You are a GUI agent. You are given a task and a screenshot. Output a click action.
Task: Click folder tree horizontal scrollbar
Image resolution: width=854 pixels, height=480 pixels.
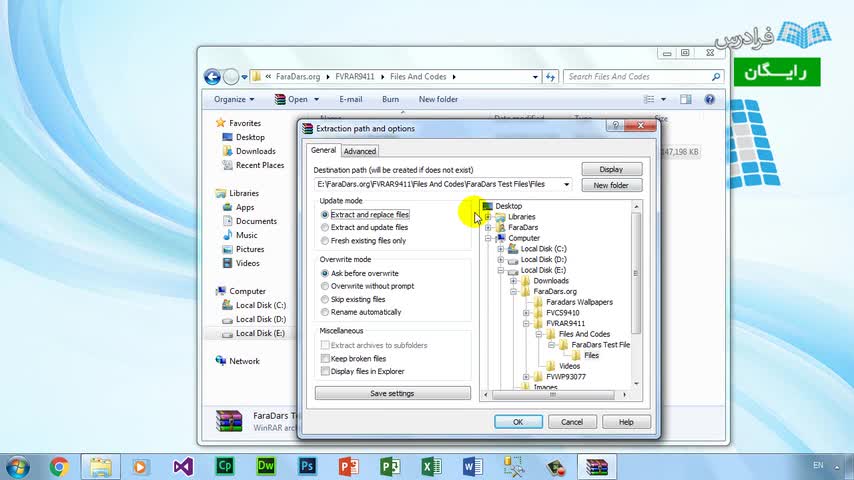tap(553, 394)
